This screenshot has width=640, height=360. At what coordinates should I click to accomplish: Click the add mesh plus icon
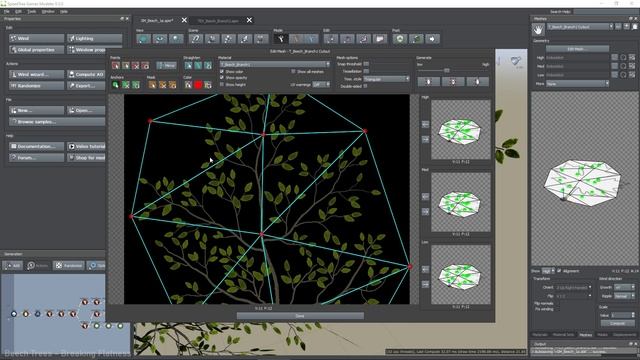pos(627,27)
